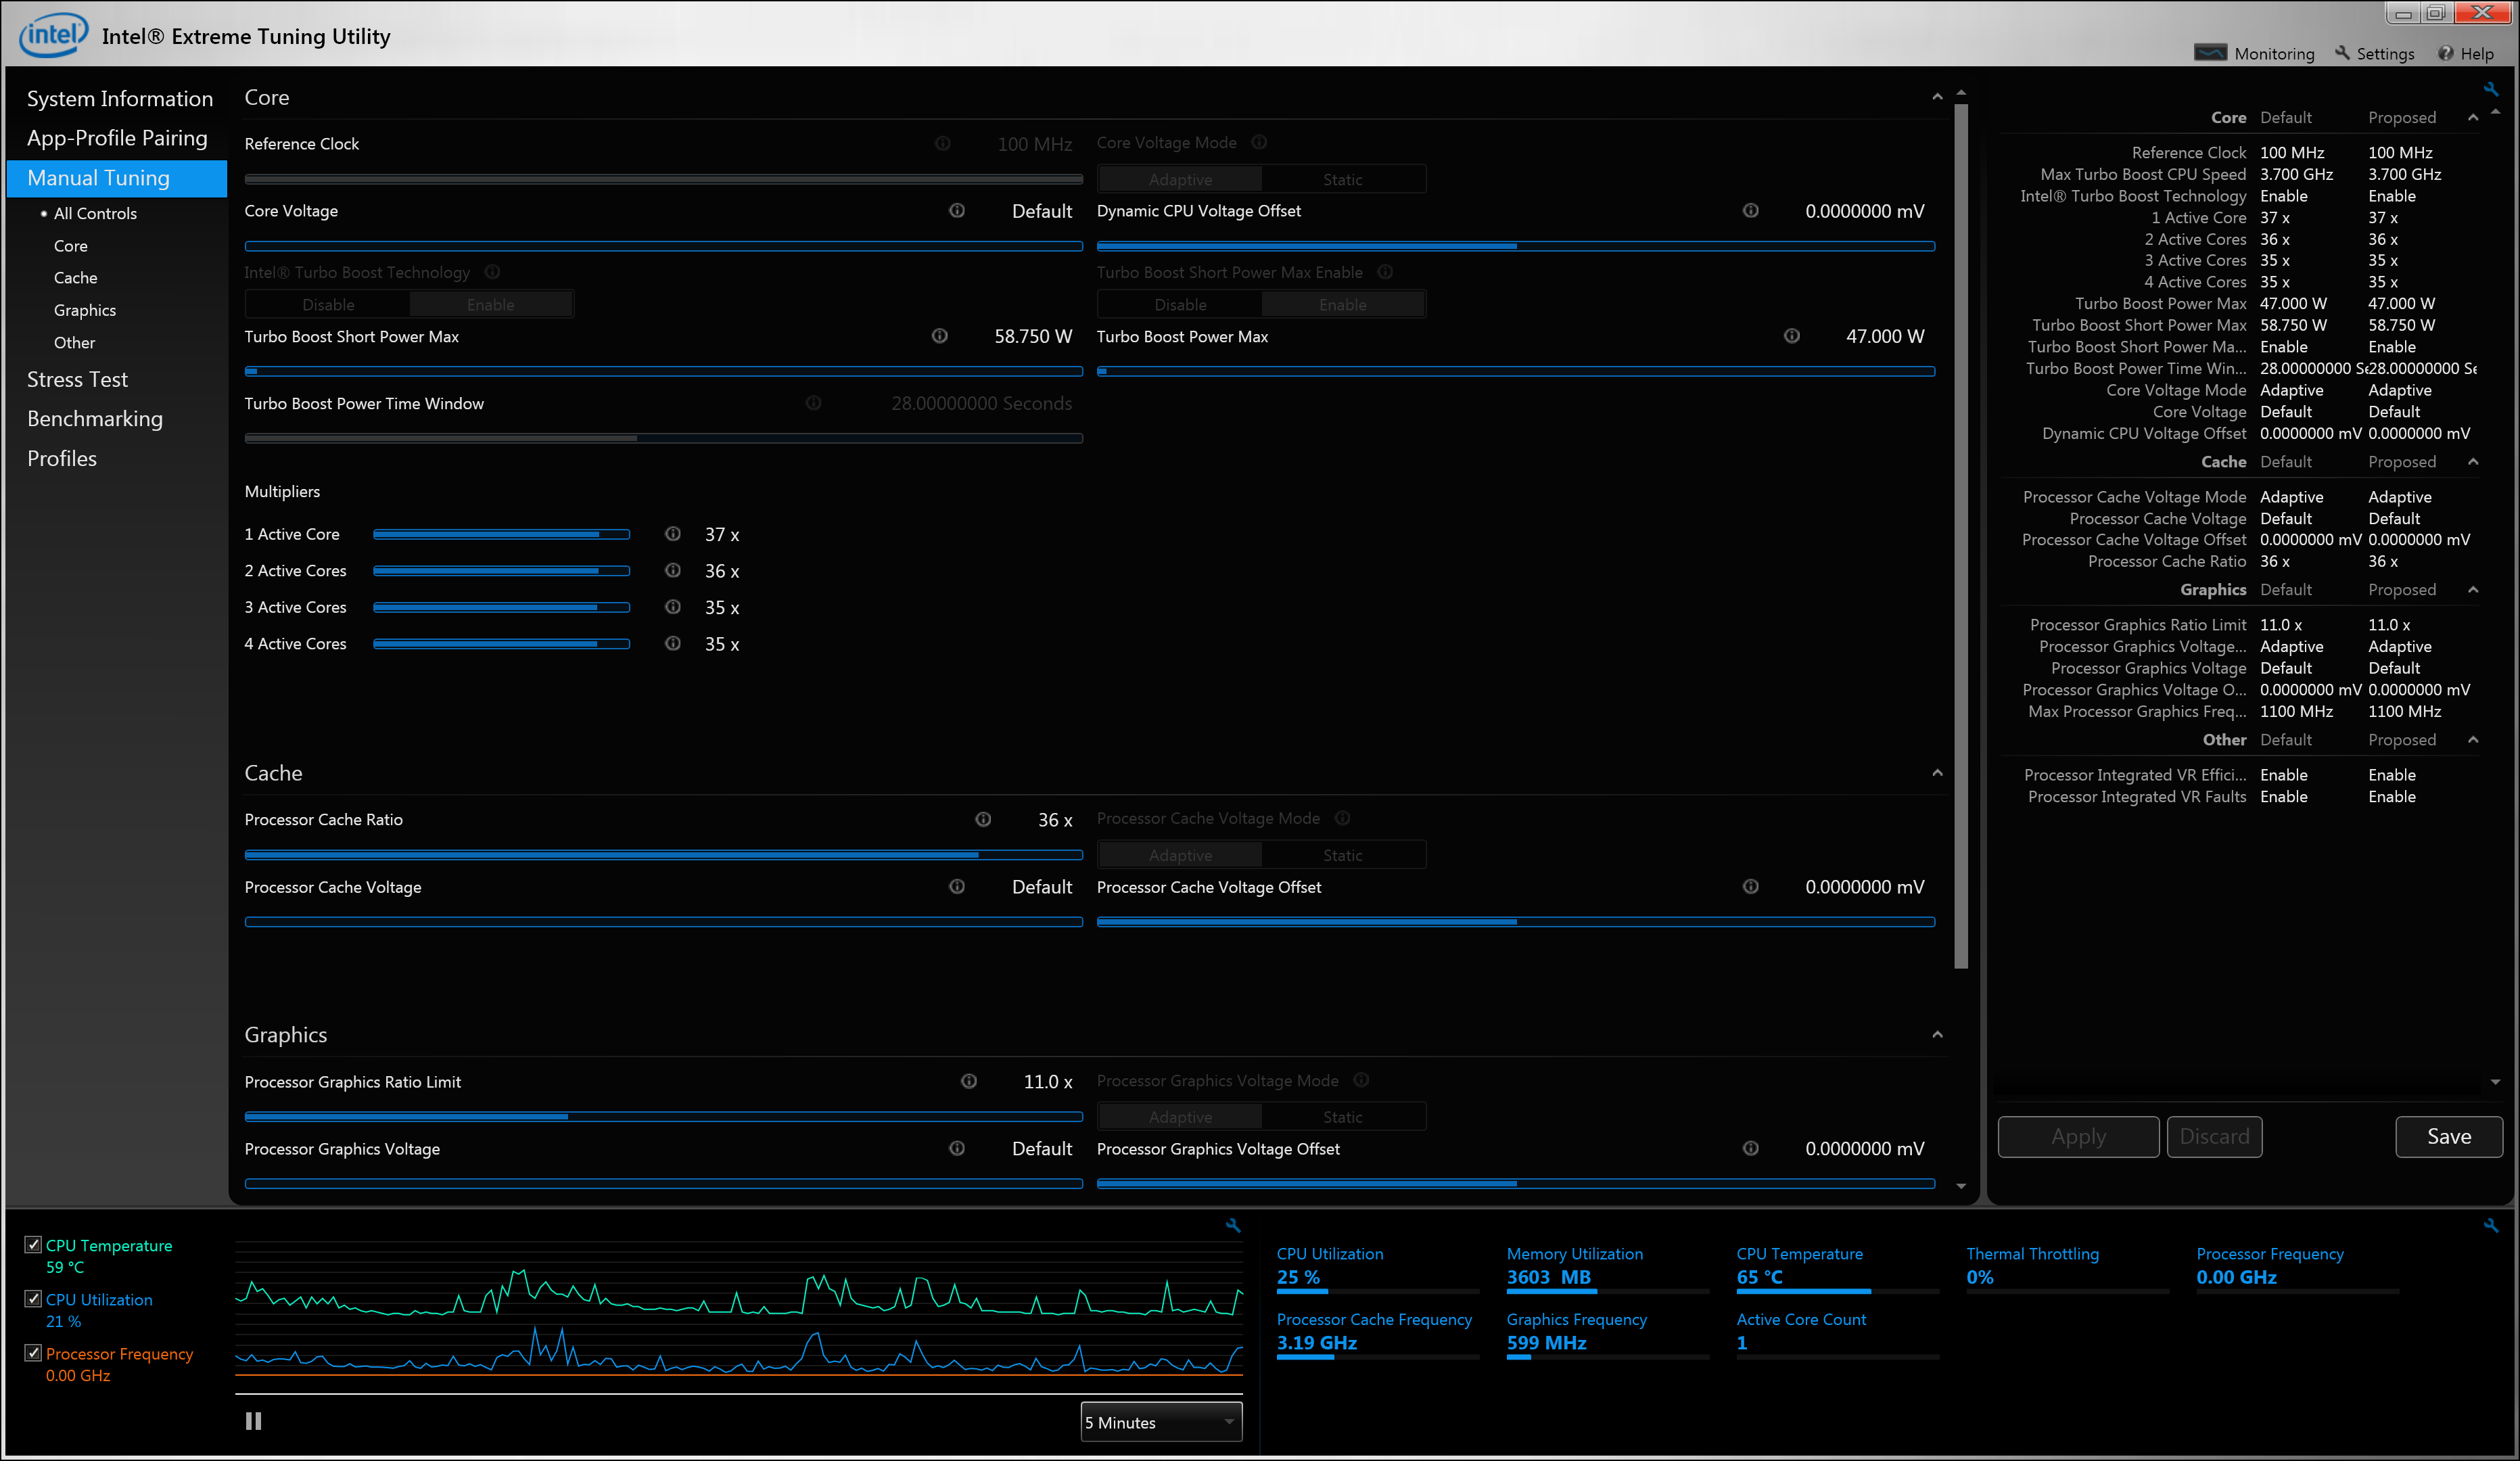Collapse the Core section in main panel

click(1937, 97)
